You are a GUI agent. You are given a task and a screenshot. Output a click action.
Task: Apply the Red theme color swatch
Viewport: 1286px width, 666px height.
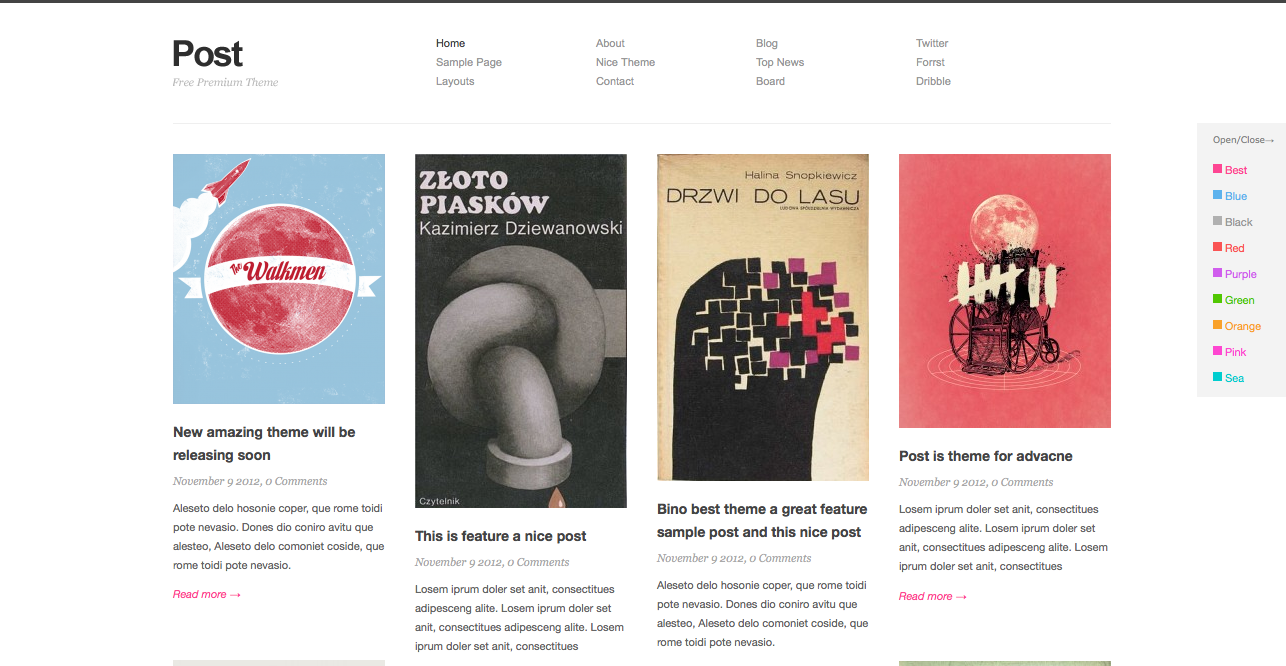[1218, 248]
